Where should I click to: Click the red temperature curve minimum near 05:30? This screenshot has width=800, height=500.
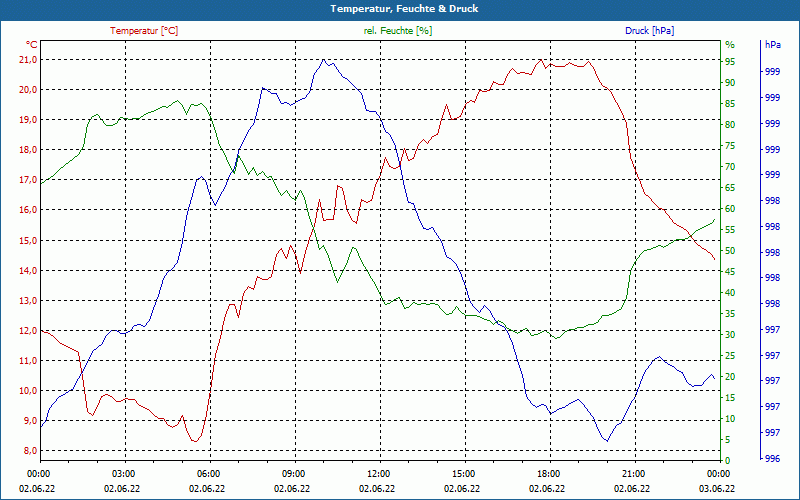pos(194,441)
